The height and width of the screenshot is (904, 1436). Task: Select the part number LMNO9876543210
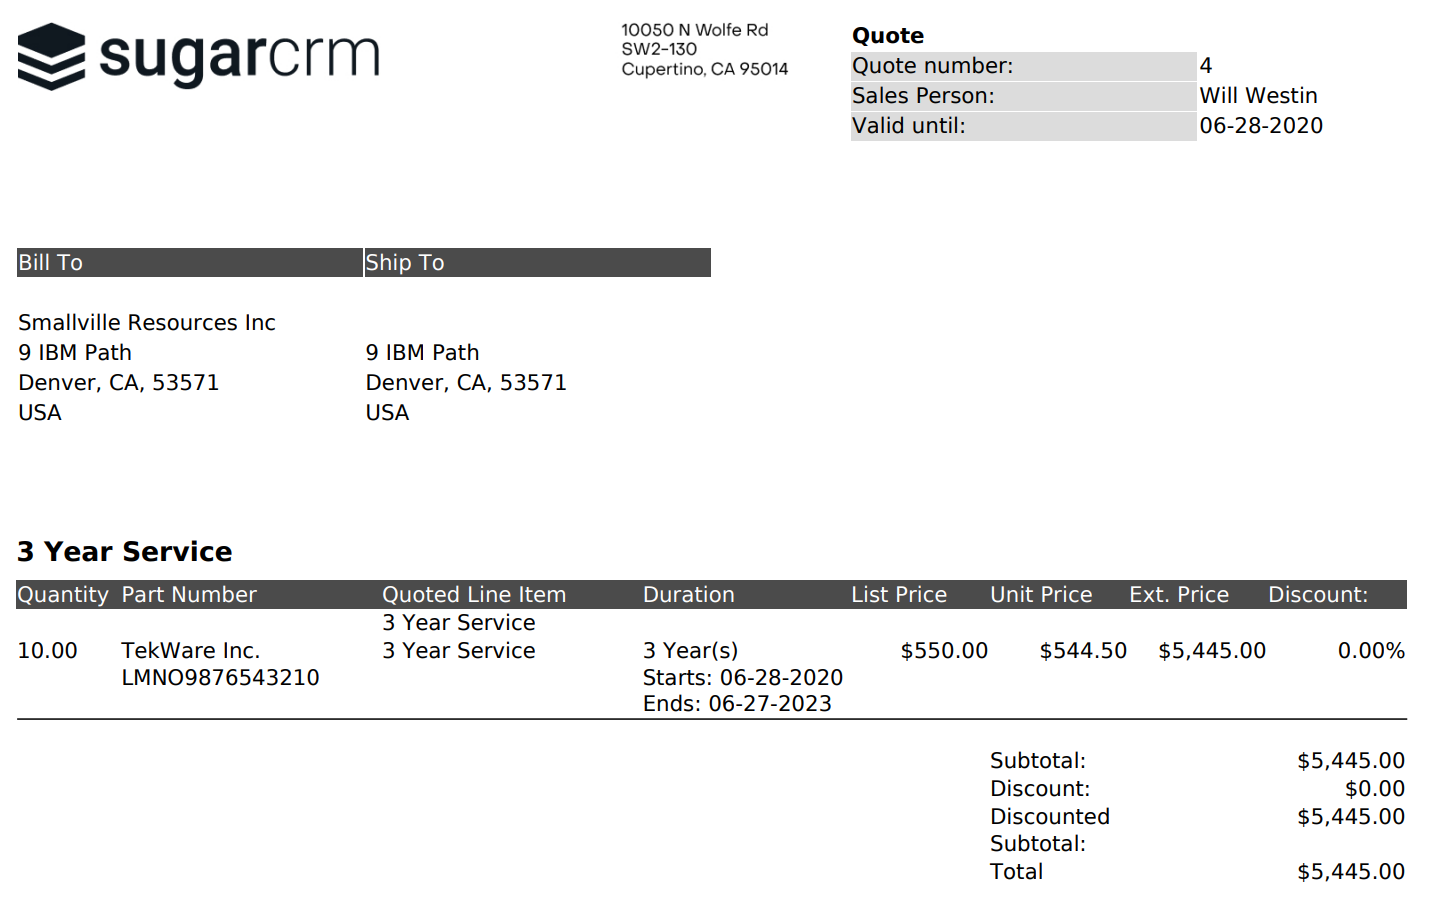[x=220, y=678]
